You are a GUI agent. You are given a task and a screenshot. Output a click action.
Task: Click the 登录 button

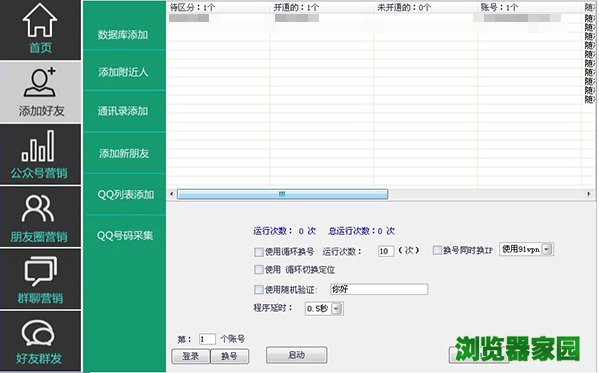(x=191, y=356)
